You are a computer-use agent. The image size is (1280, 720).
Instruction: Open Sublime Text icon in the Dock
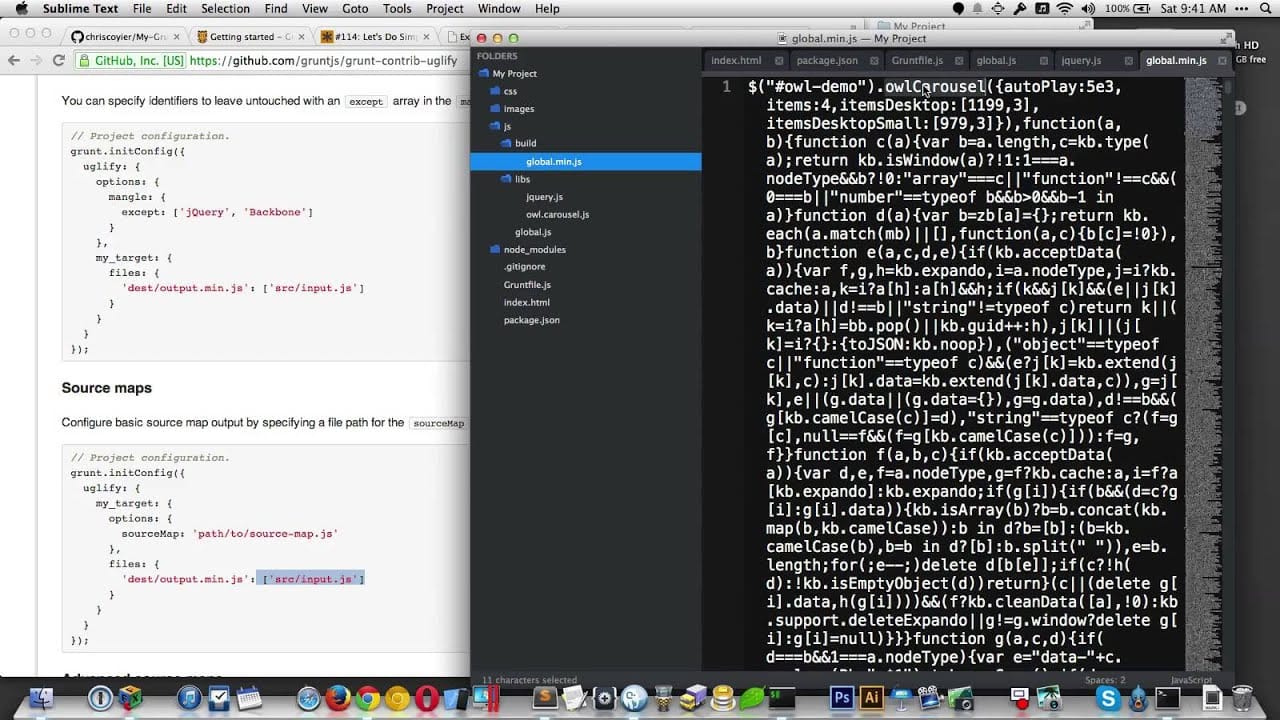tap(545, 698)
